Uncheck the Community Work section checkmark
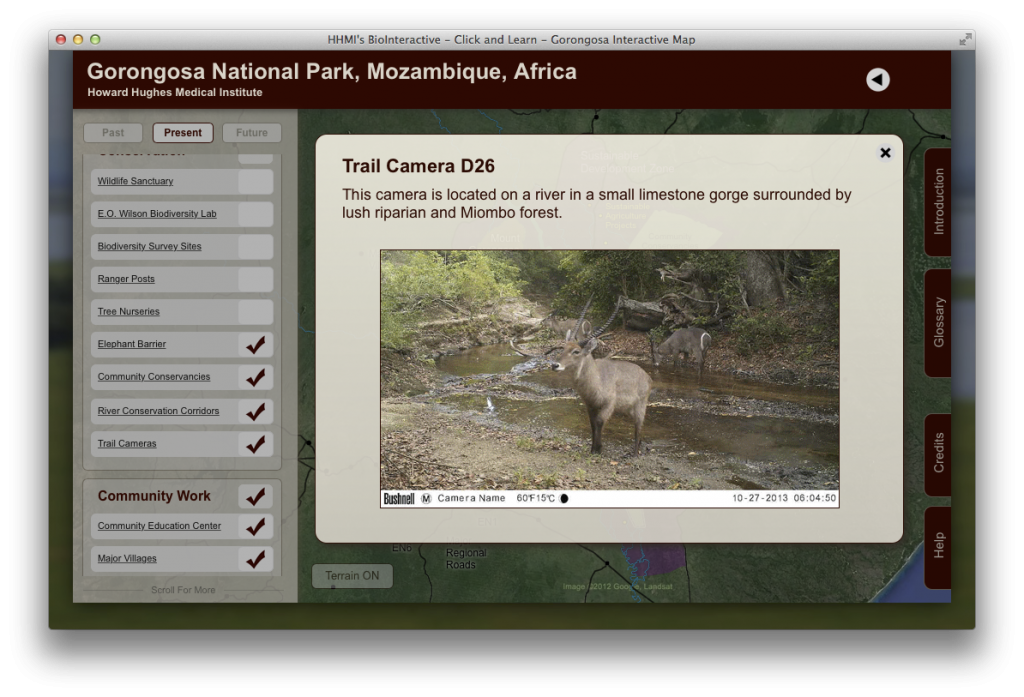This screenshot has height=697, width=1024. (257, 496)
